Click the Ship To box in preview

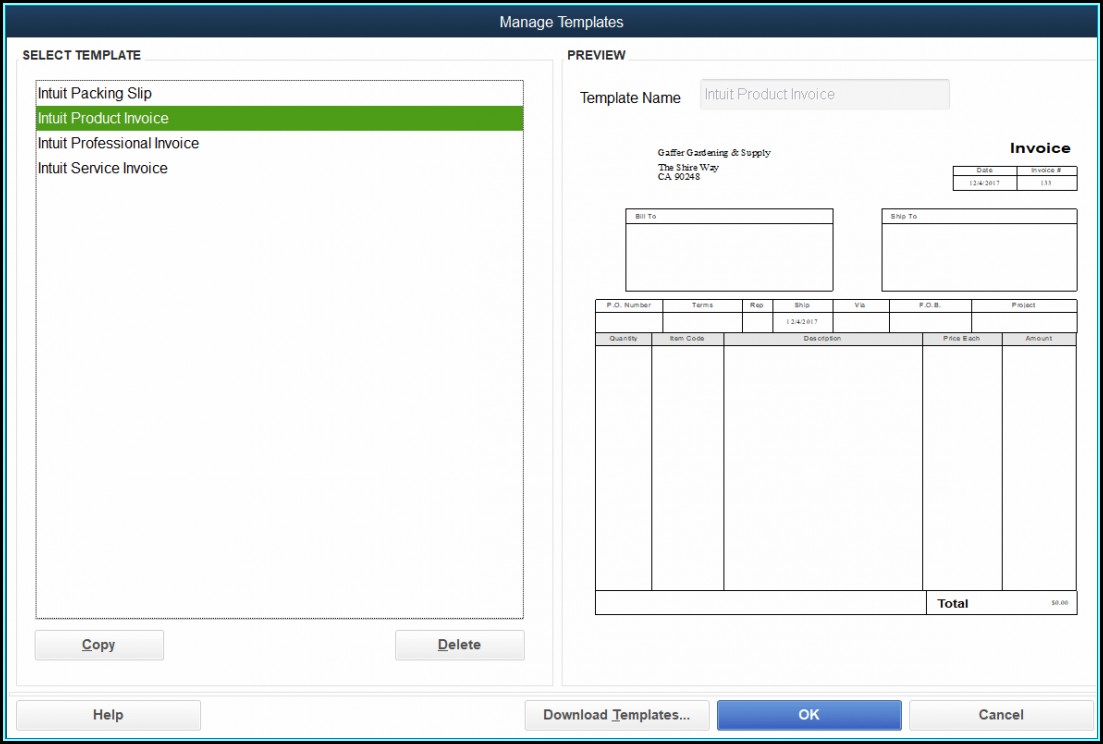pyautogui.click(x=979, y=256)
